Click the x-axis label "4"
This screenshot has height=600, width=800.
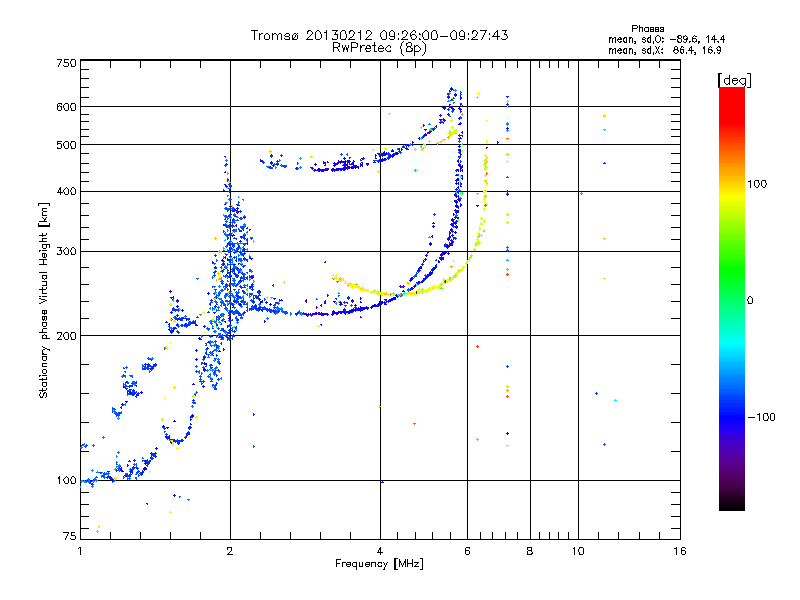pyautogui.click(x=380, y=551)
